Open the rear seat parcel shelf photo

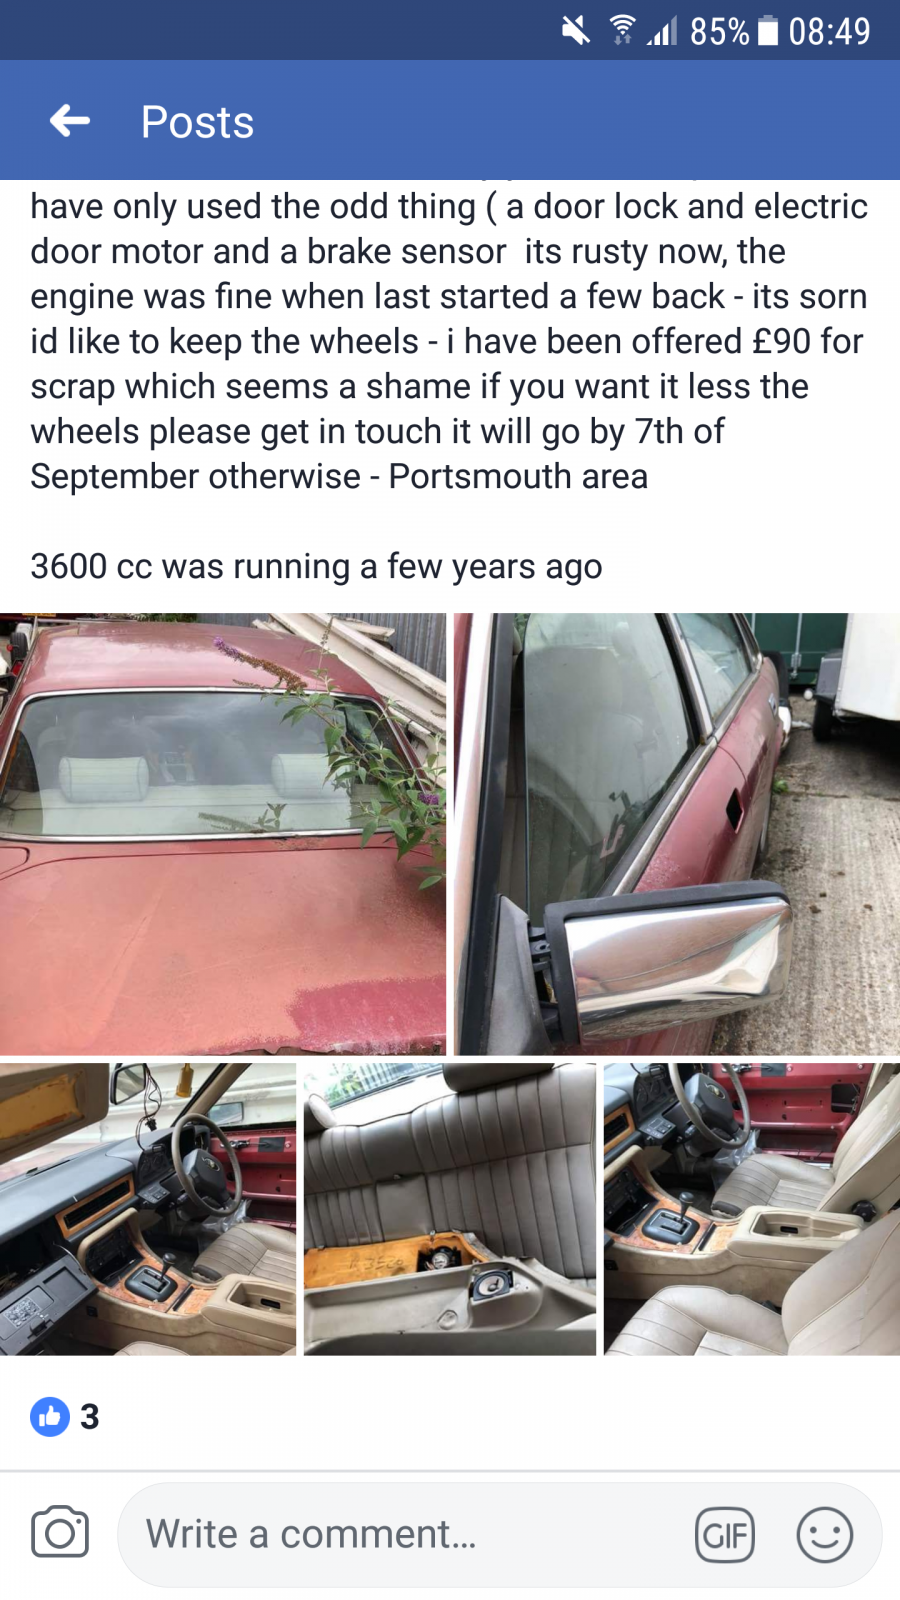click(x=450, y=1209)
